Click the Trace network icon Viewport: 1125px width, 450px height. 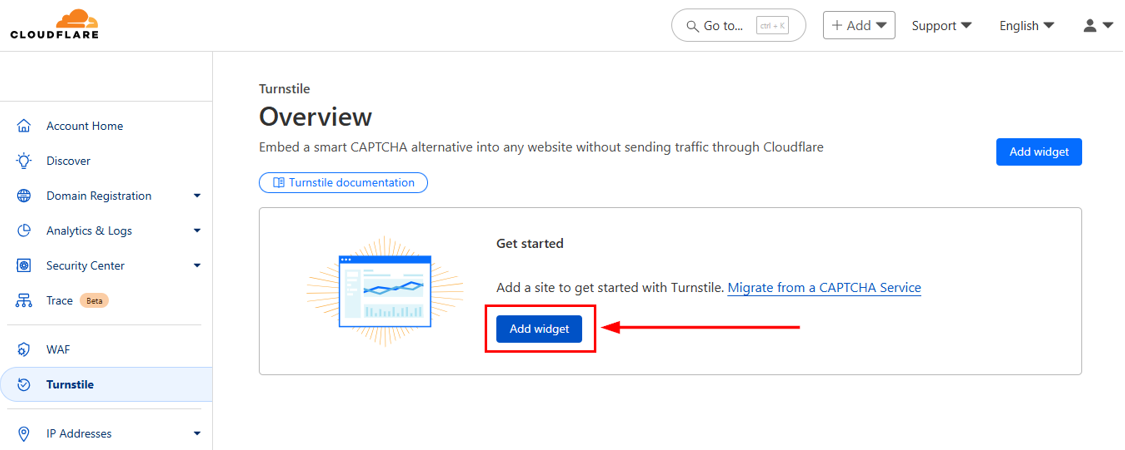pyautogui.click(x=25, y=301)
